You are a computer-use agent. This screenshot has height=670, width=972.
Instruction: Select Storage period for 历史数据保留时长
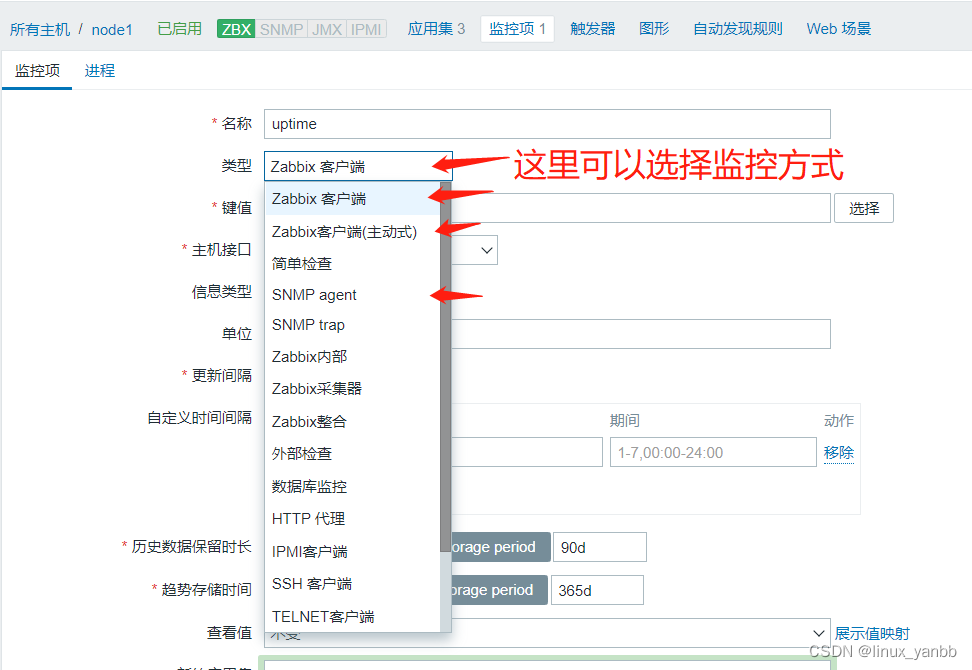coord(501,547)
